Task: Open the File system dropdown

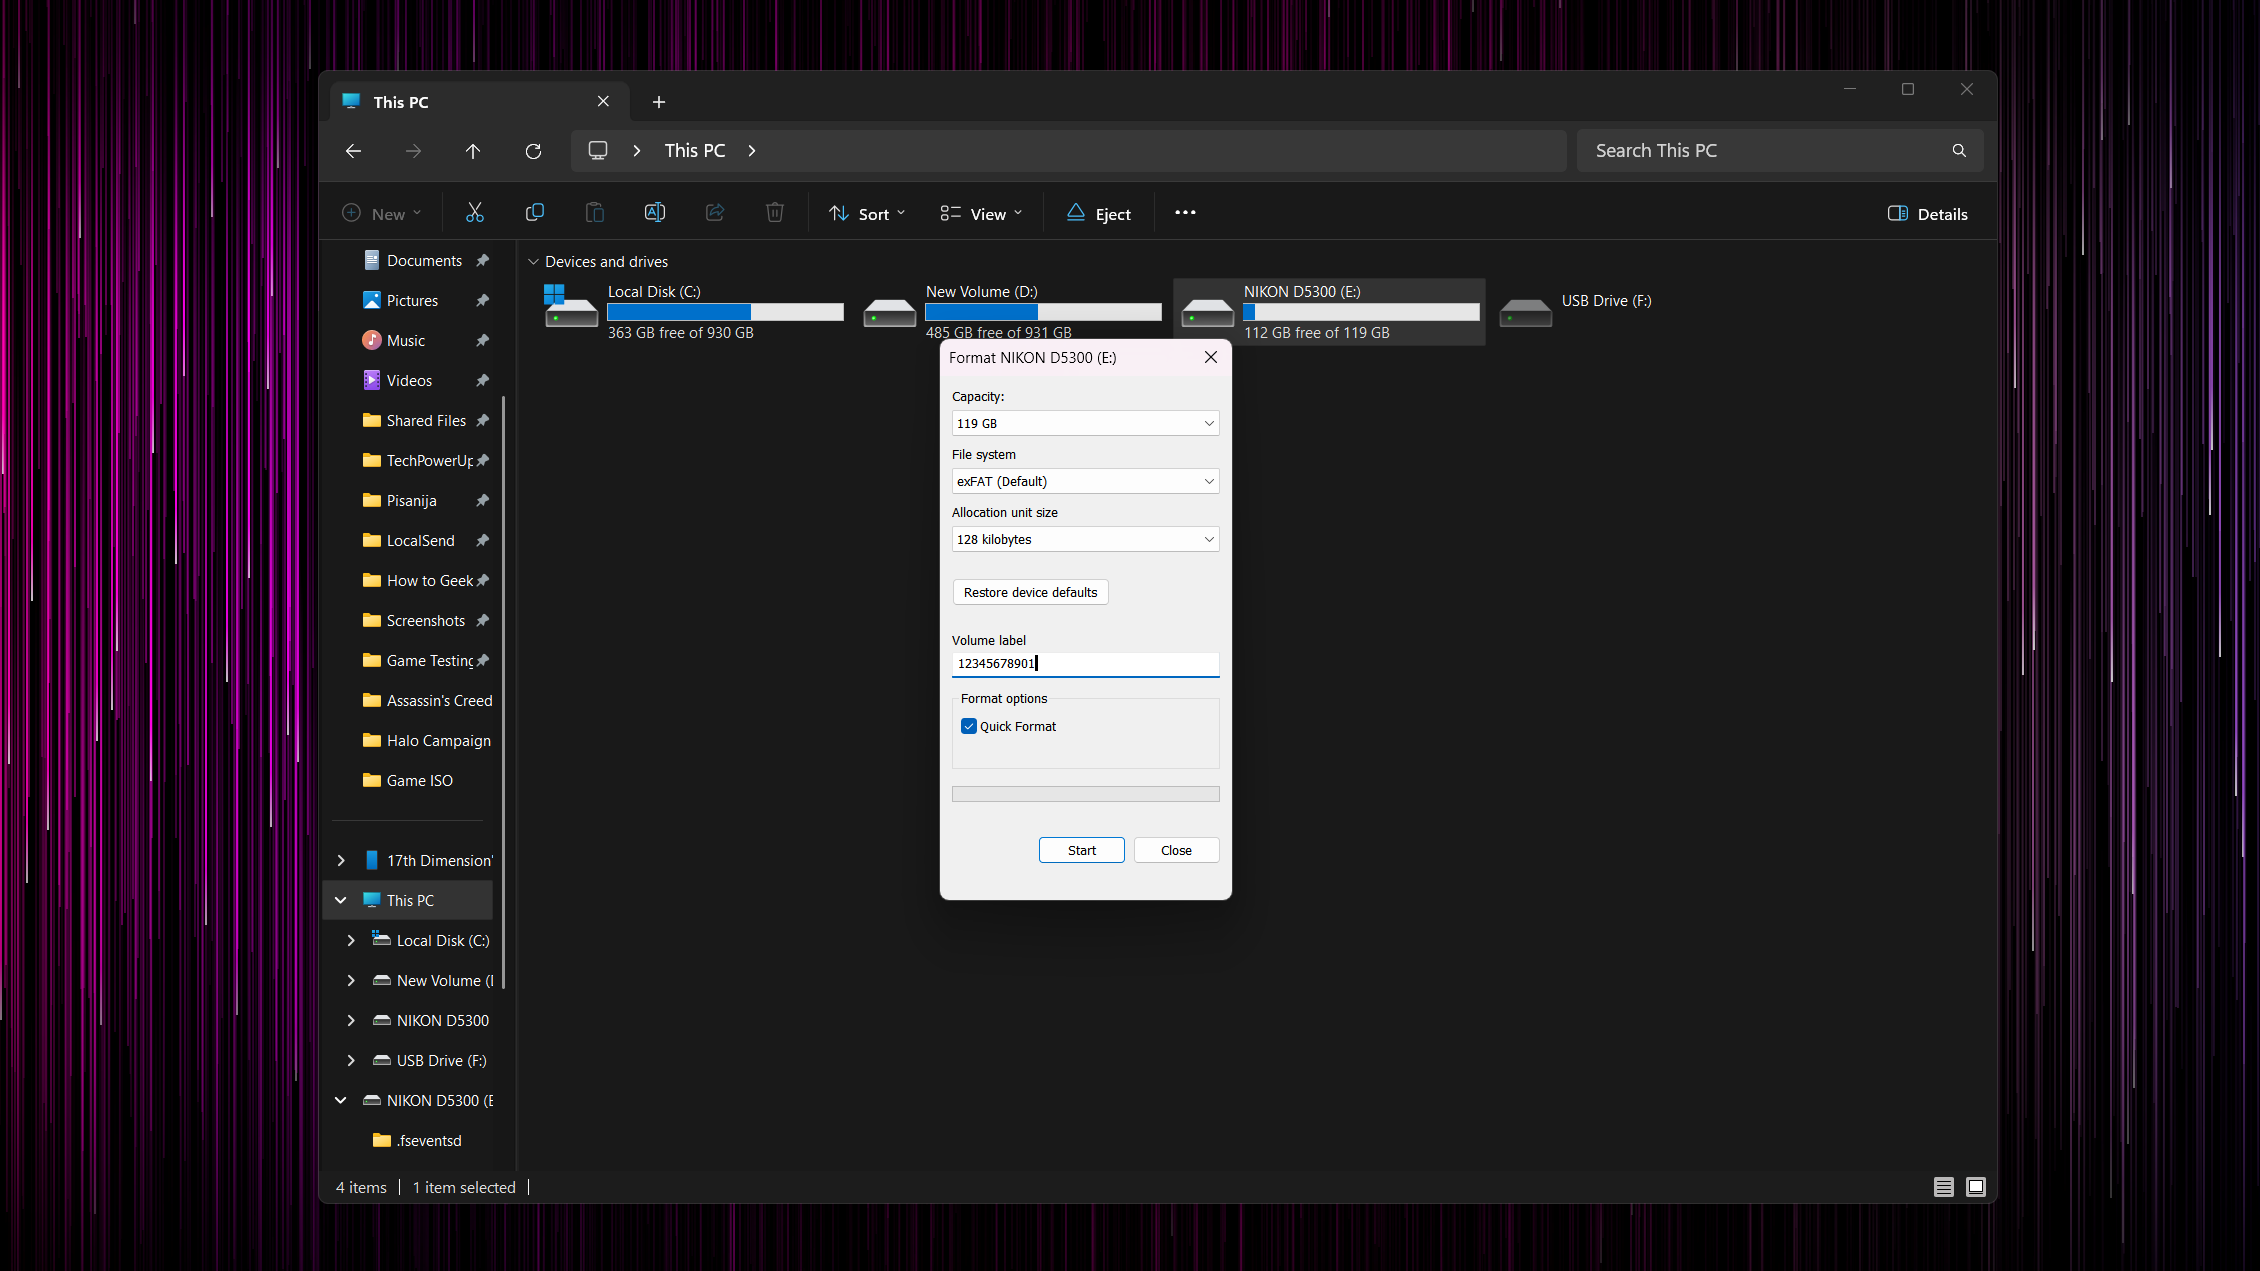Action: pyautogui.click(x=1085, y=482)
